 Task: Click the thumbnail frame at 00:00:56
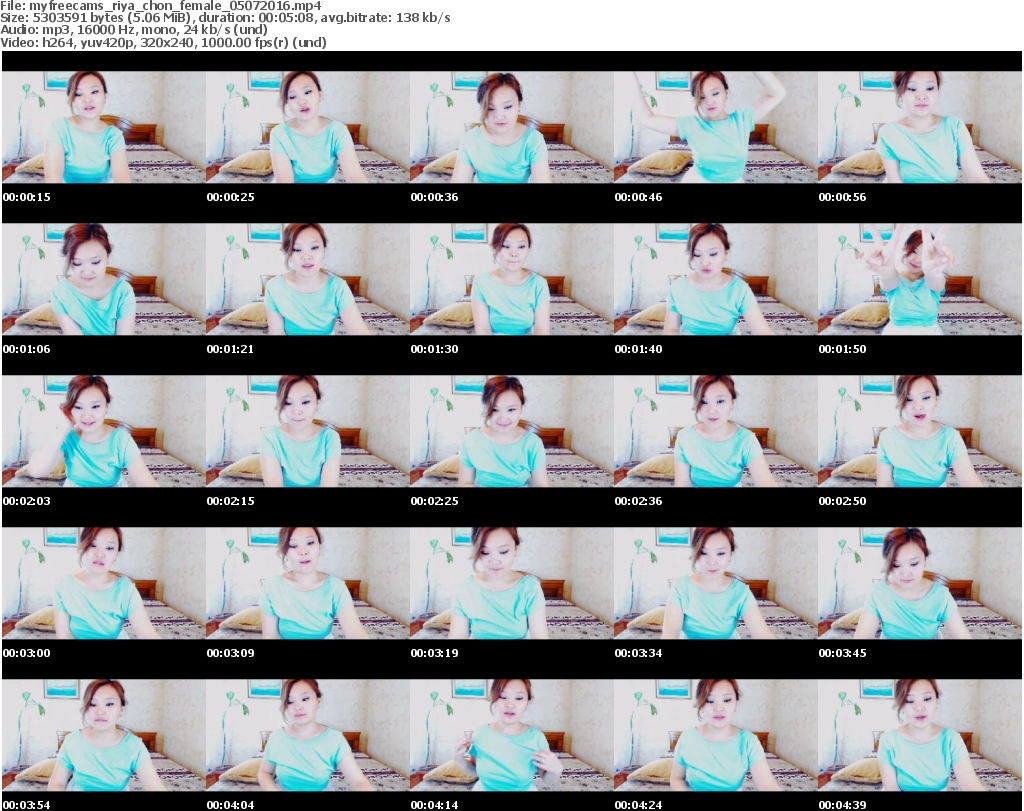click(920, 127)
